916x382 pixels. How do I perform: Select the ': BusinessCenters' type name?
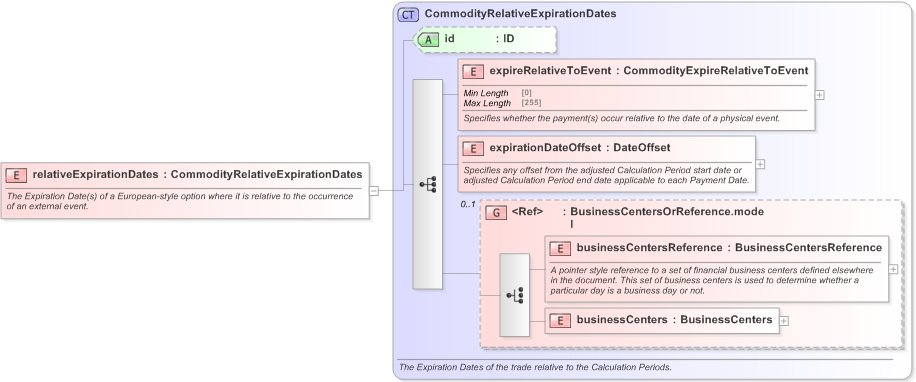[x=722, y=320]
